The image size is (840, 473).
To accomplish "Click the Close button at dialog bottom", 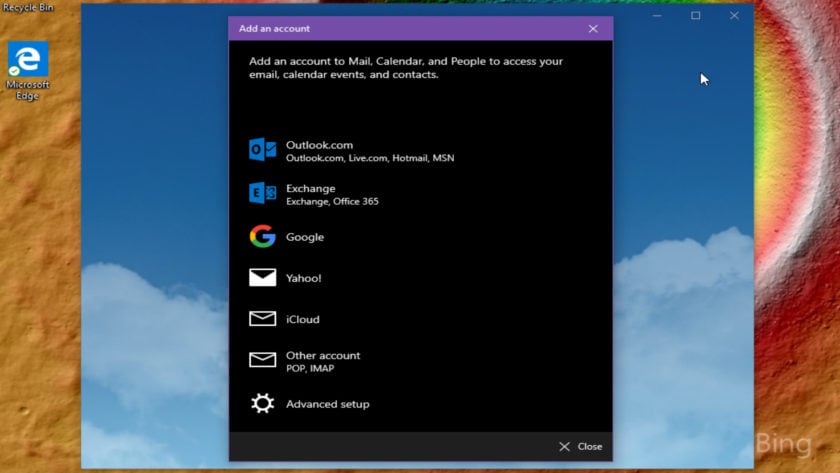I will point(580,446).
